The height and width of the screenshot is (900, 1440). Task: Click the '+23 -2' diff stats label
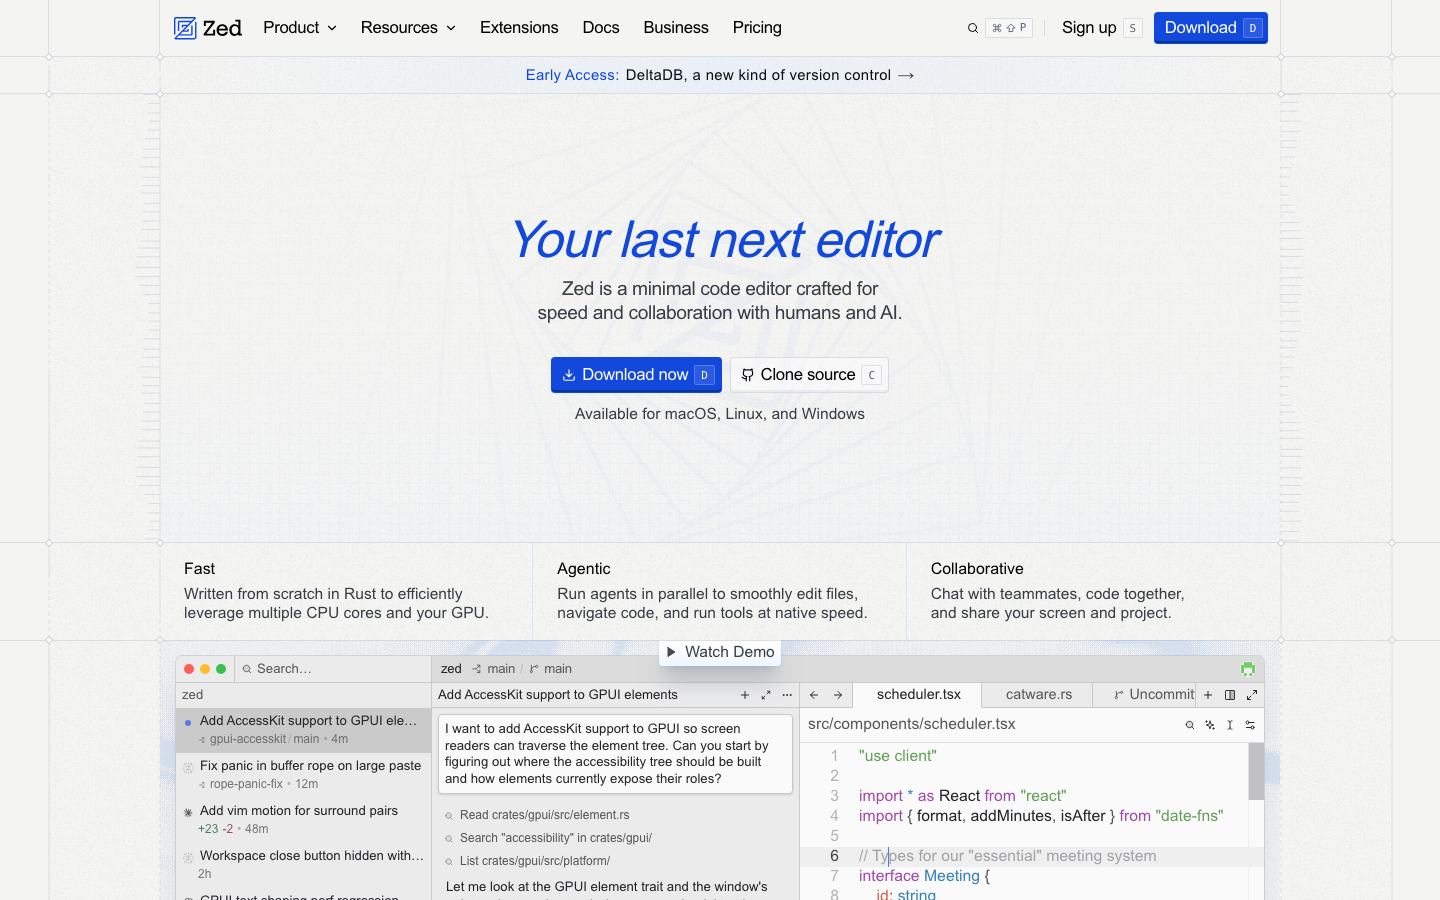pos(215,829)
